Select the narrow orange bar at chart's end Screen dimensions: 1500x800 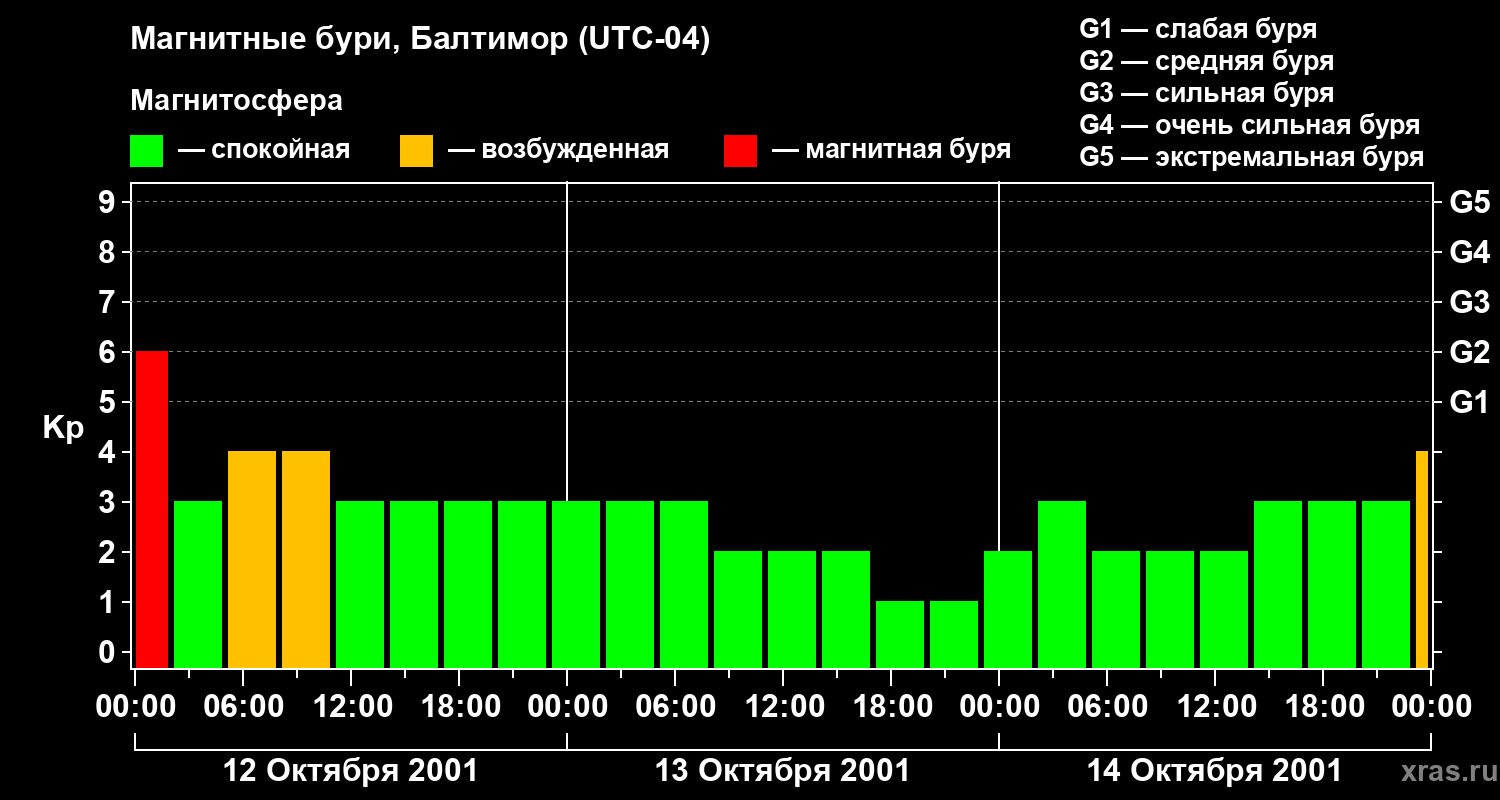click(1422, 560)
